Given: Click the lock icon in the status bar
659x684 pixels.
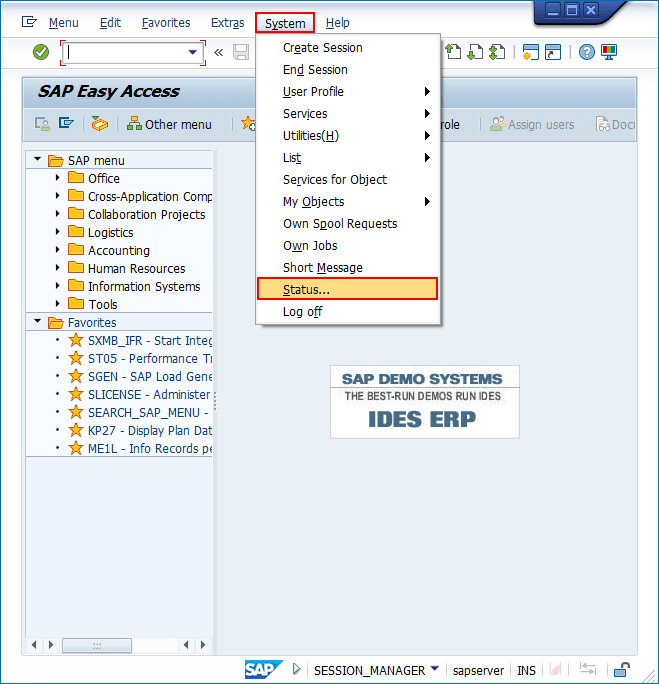Looking at the screenshot, I should [x=621, y=669].
